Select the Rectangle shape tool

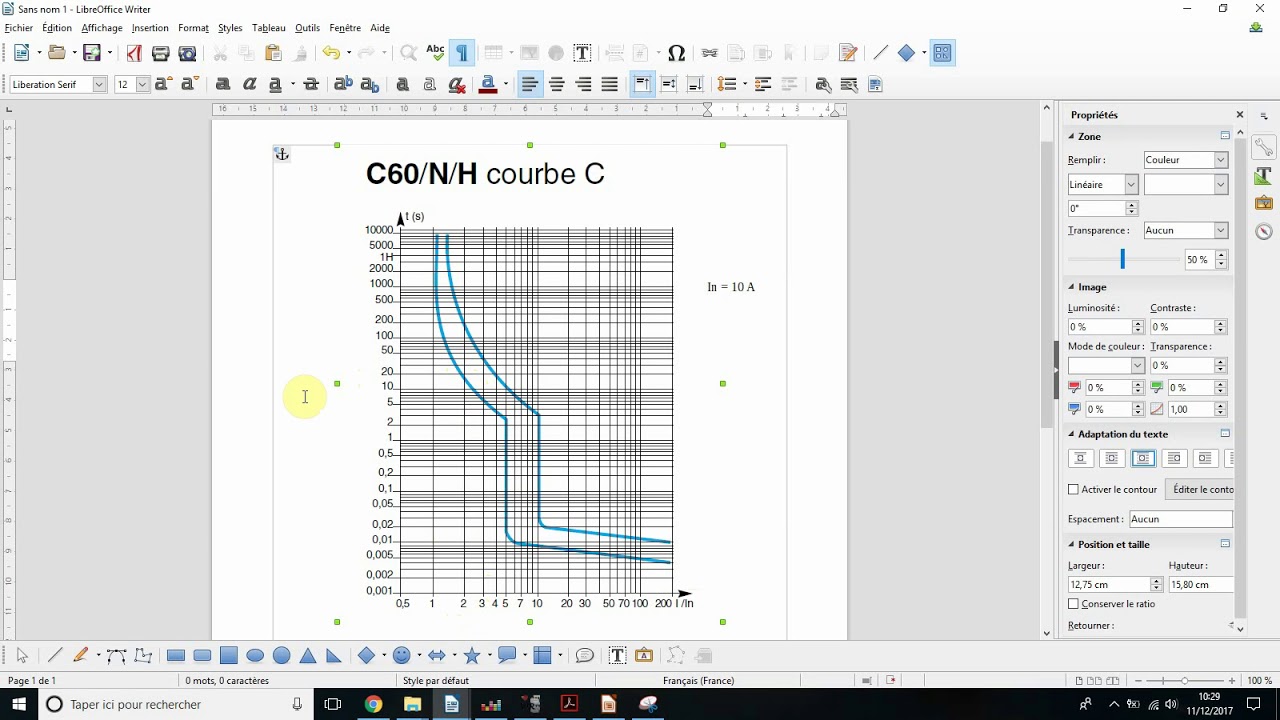tap(176, 656)
